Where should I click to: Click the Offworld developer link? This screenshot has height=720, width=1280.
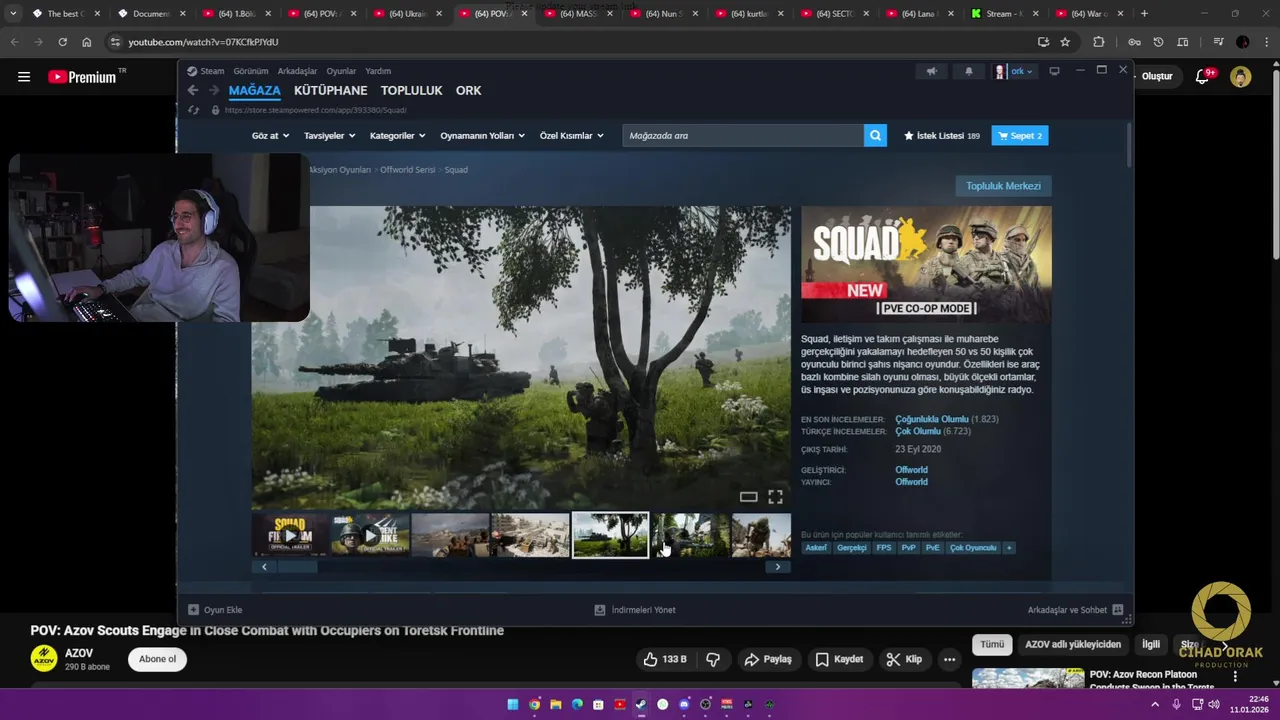[x=911, y=470]
